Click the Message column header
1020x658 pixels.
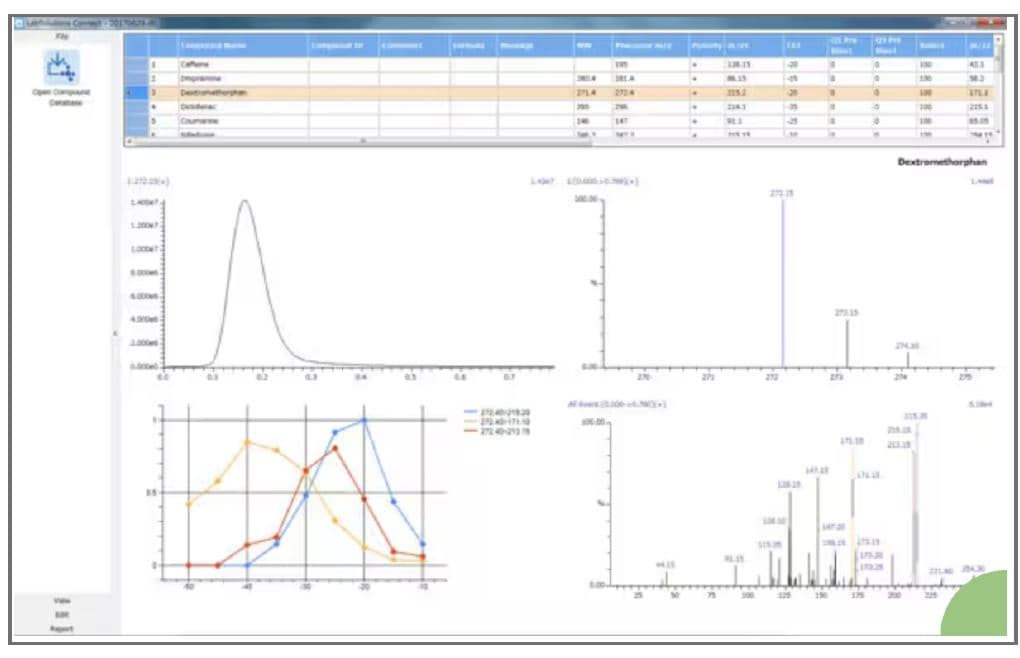535,46
